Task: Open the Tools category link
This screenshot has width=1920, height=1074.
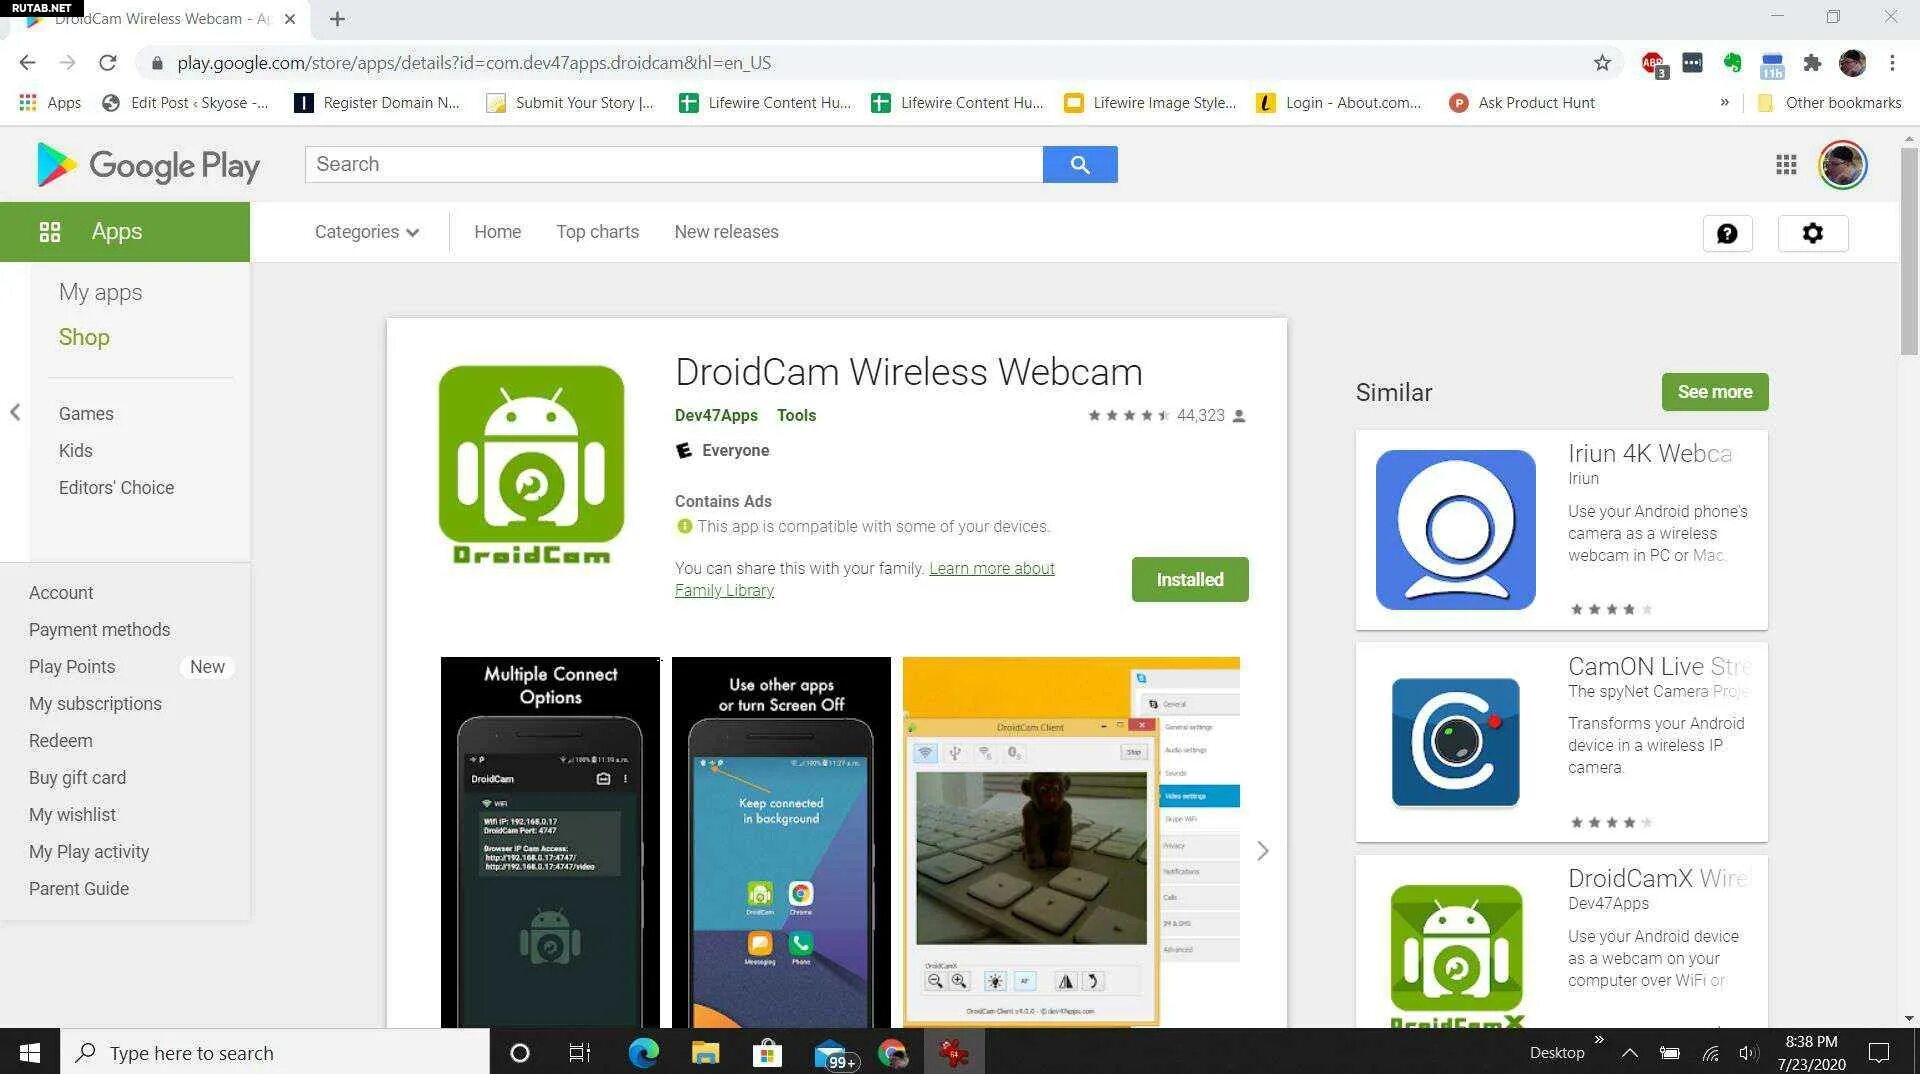Action: point(796,415)
